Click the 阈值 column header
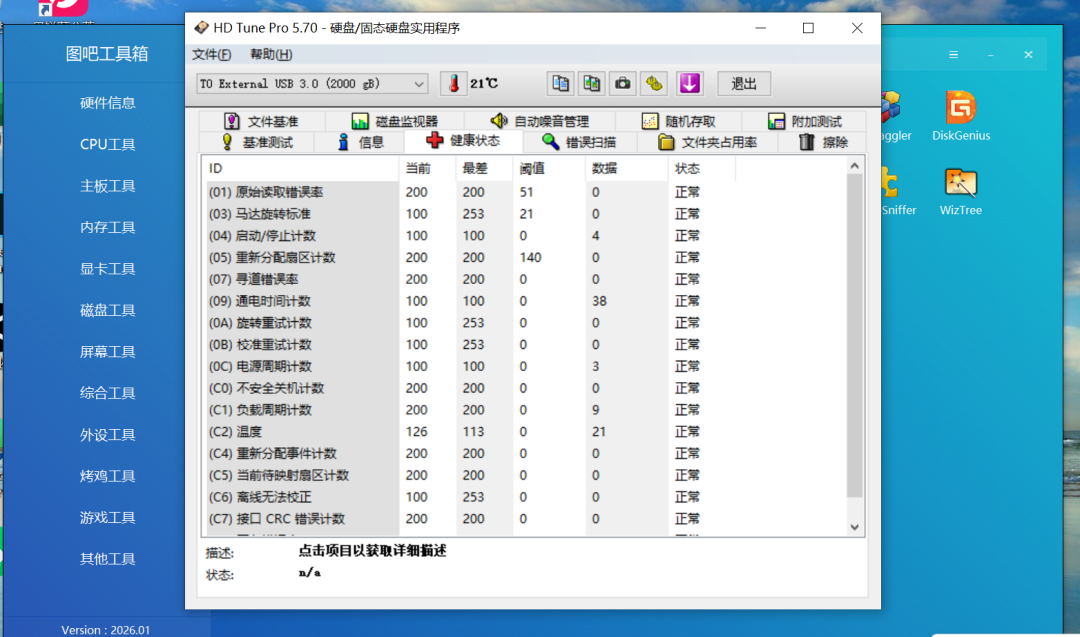This screenshot has width=1080, height=637. (549, 169)
